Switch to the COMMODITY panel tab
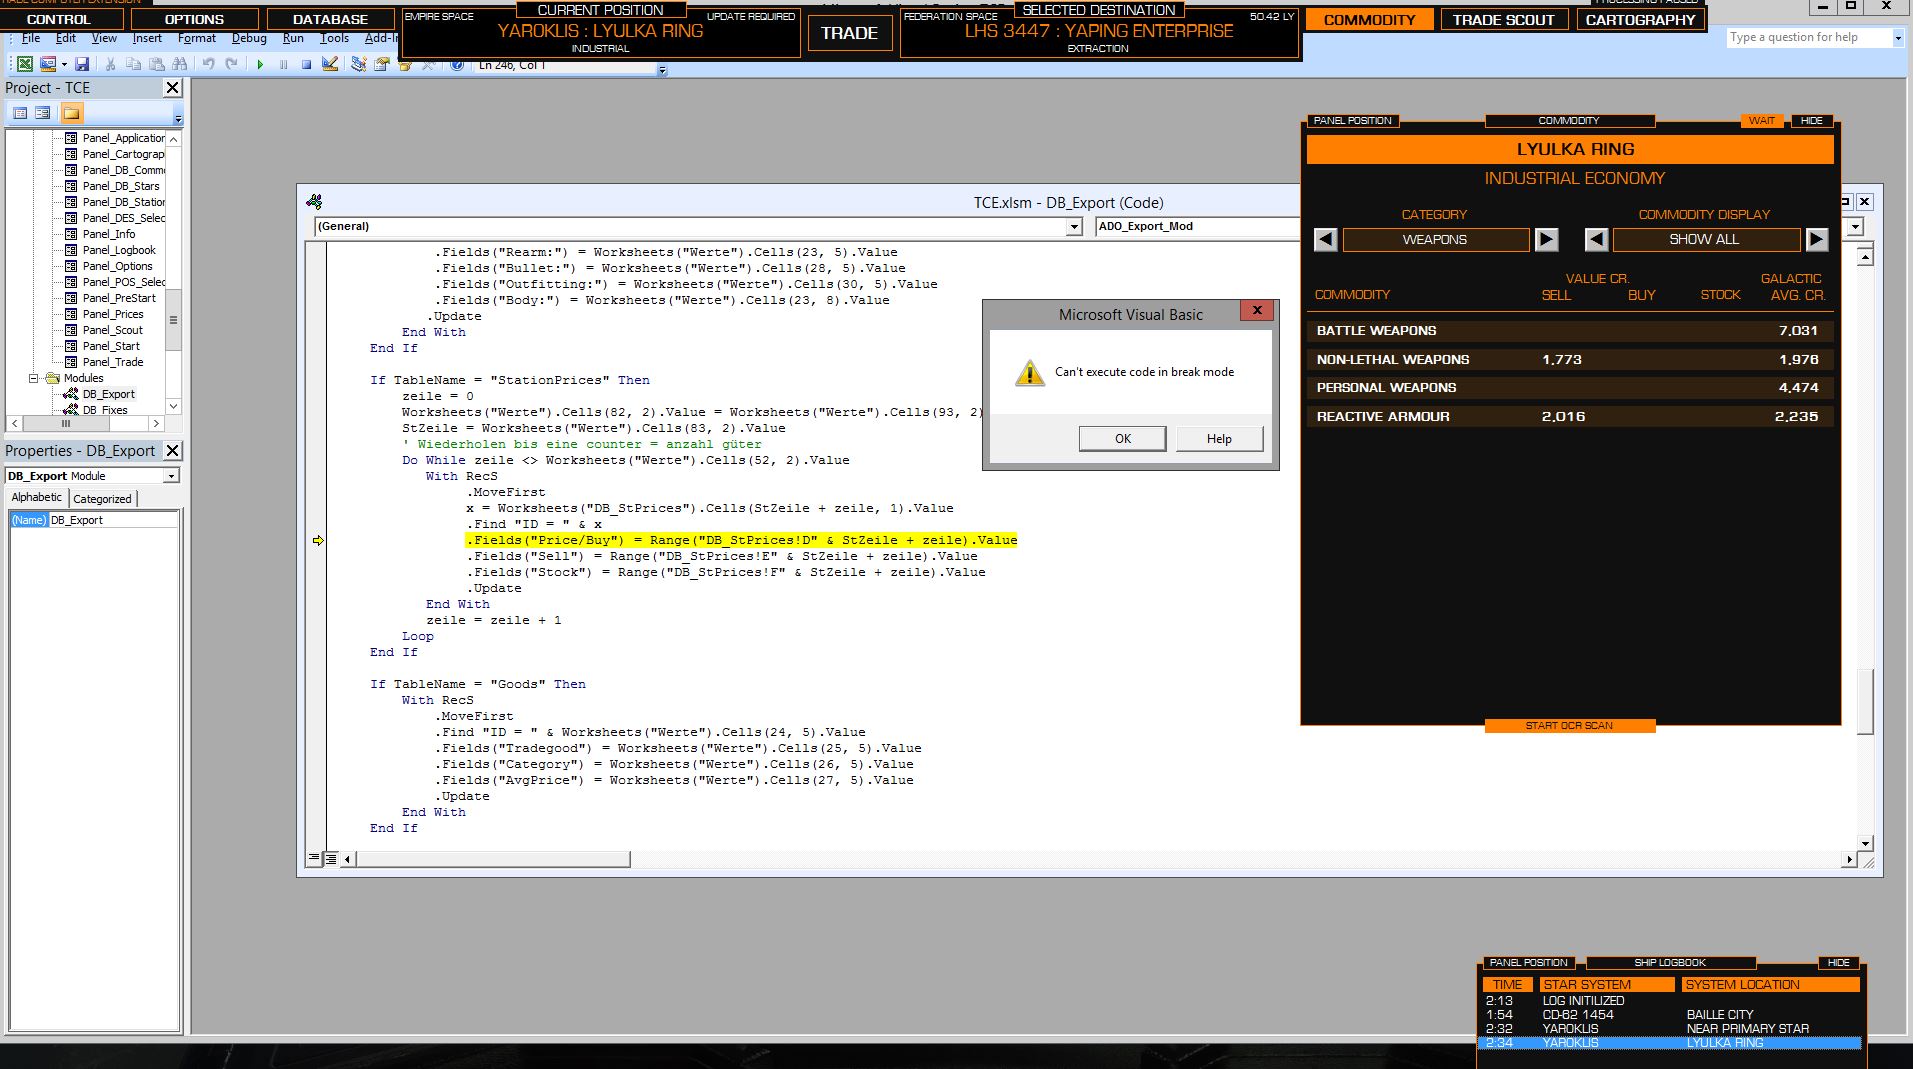The height and width of the screenshot is (1069, 1913). click(x=1369, y=20)
